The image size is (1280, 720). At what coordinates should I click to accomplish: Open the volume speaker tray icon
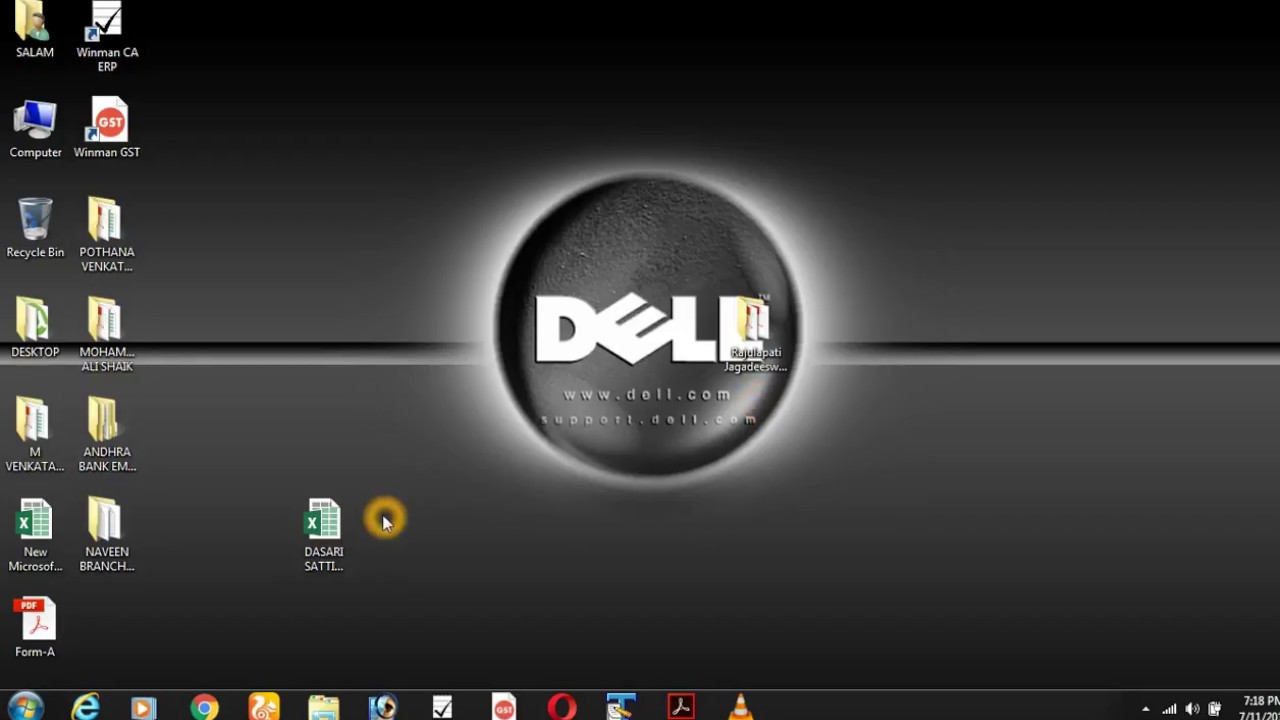click(1192, 709)
